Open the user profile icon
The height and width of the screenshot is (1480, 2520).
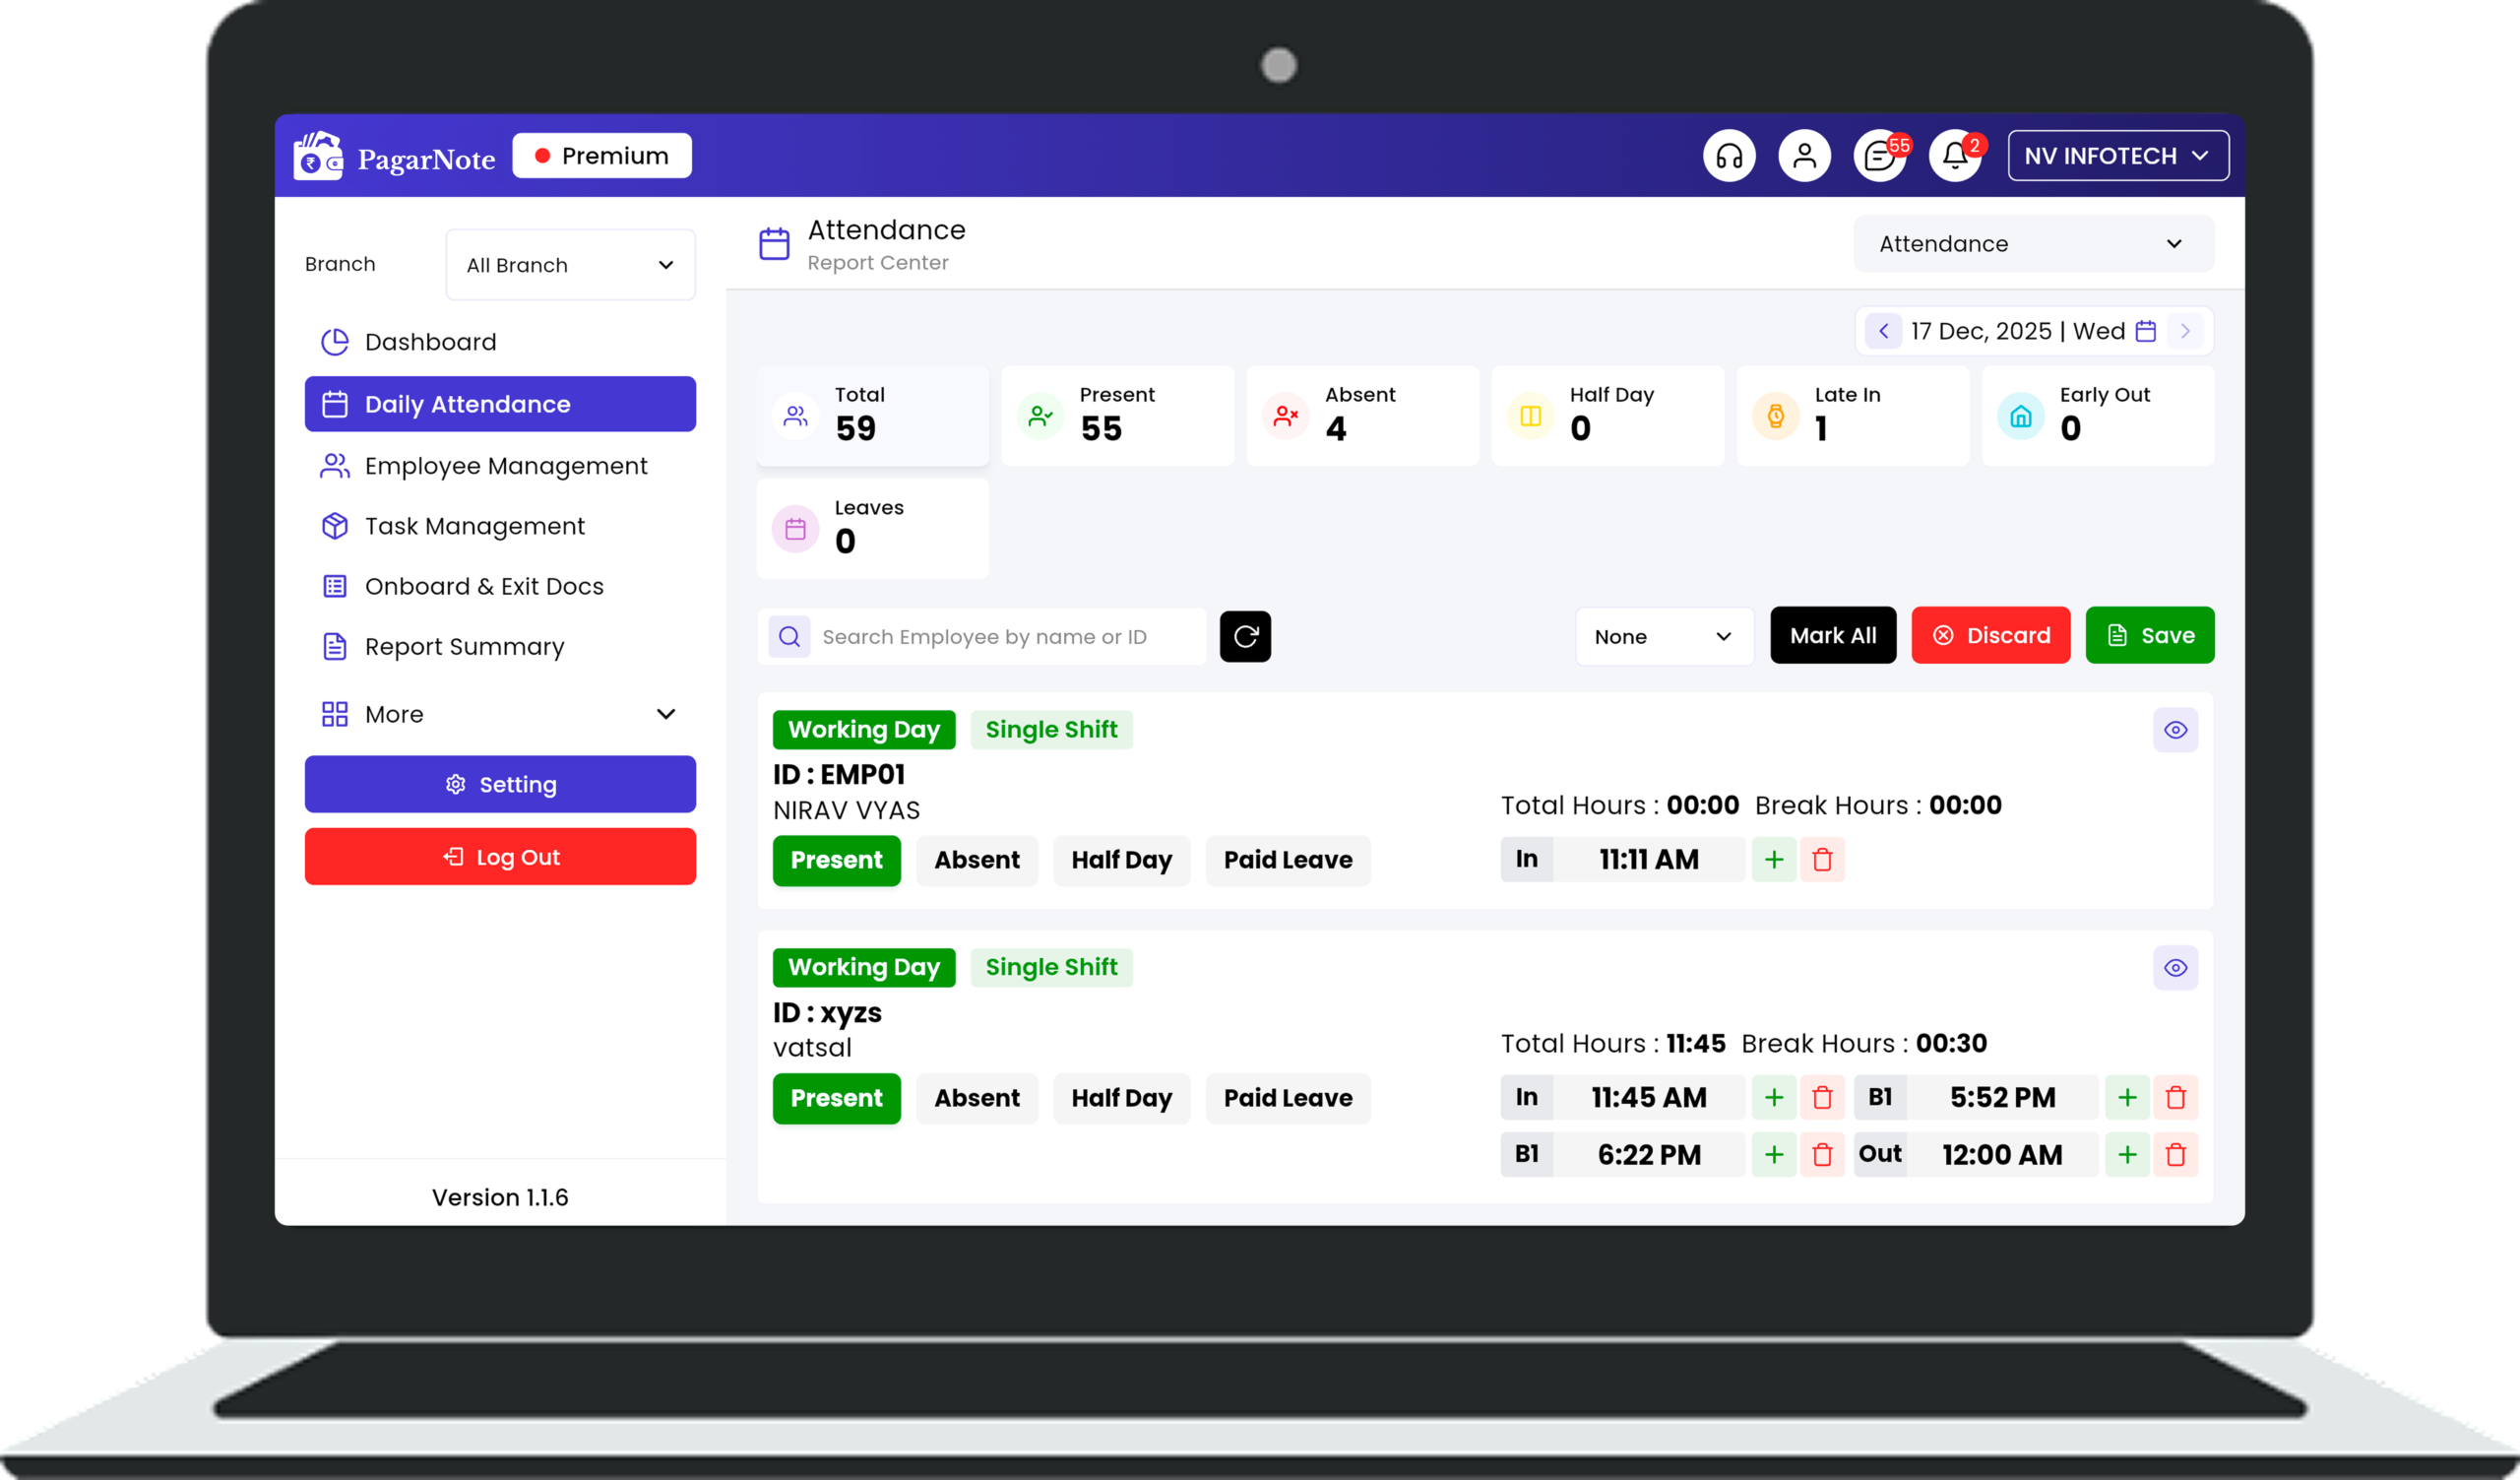pyautogui.click(x=1804, y=155)
